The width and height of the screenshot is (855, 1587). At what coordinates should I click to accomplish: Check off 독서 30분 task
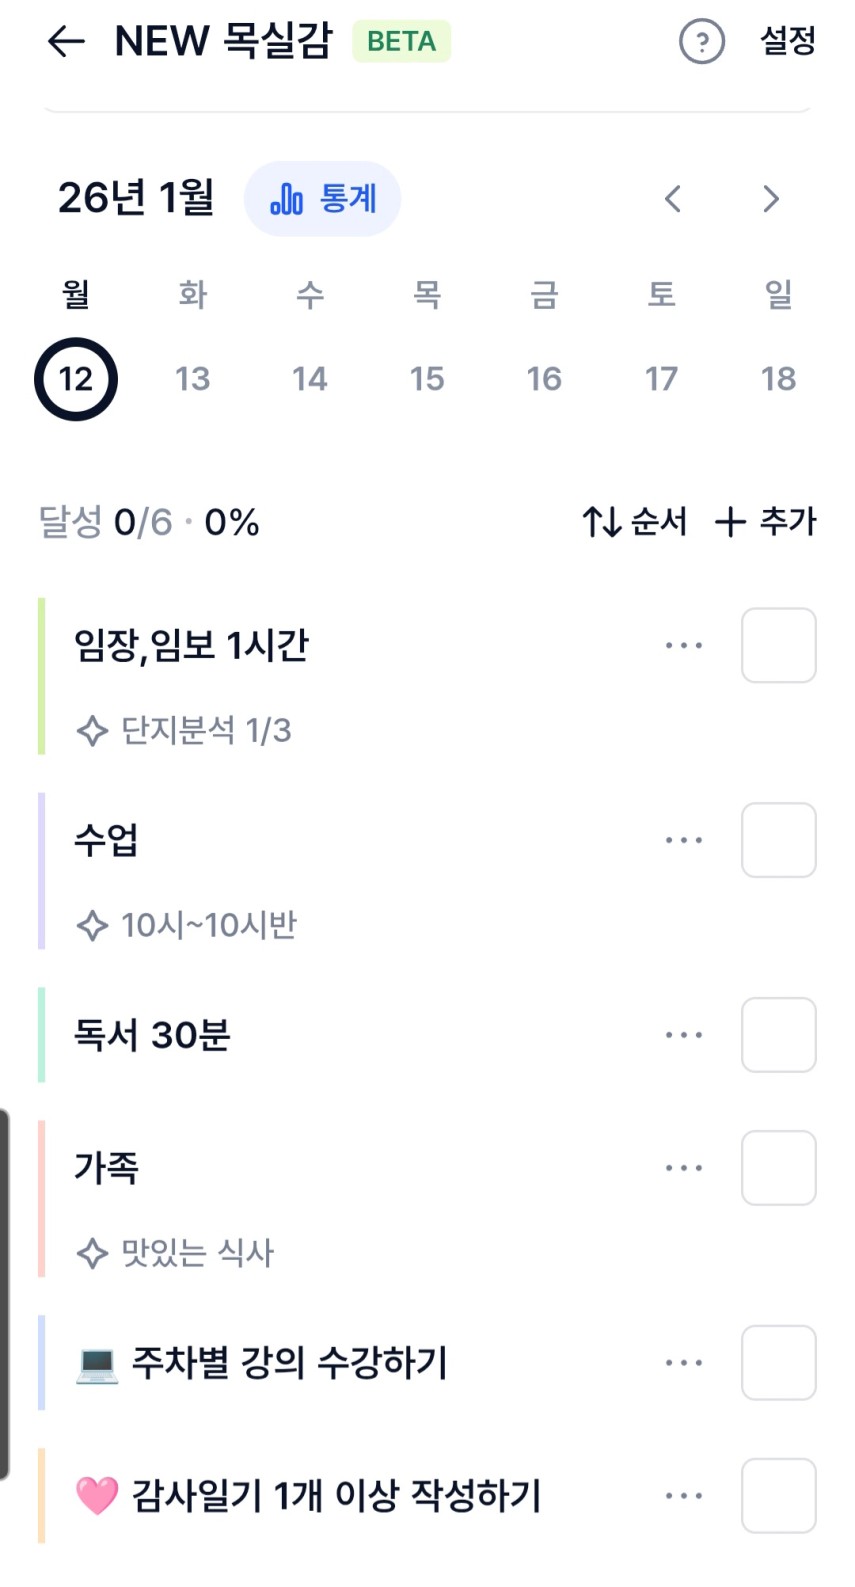coord(778,1035)
